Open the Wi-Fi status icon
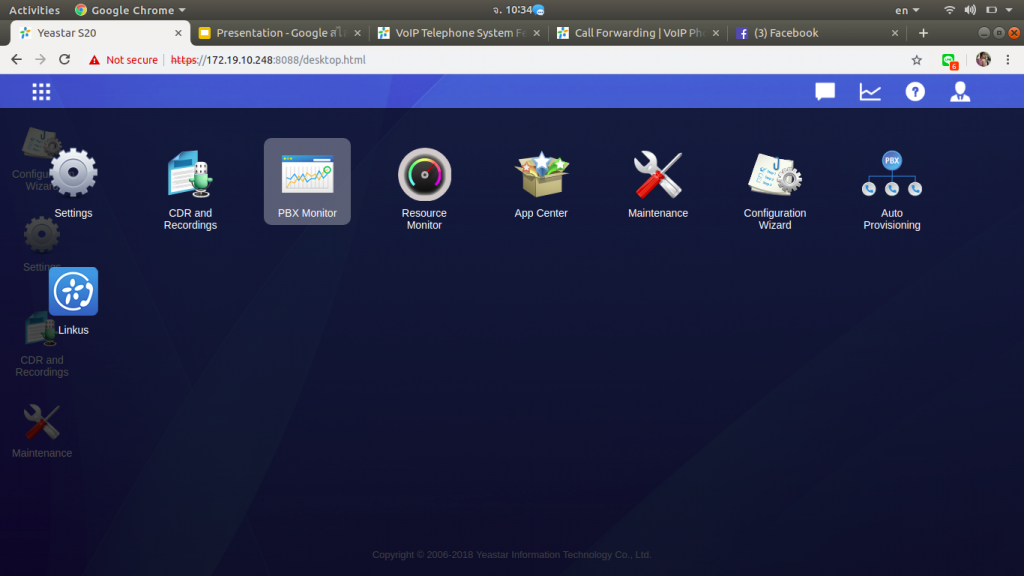Screen dimensions: 1024x576 click(x=950, y=10)
